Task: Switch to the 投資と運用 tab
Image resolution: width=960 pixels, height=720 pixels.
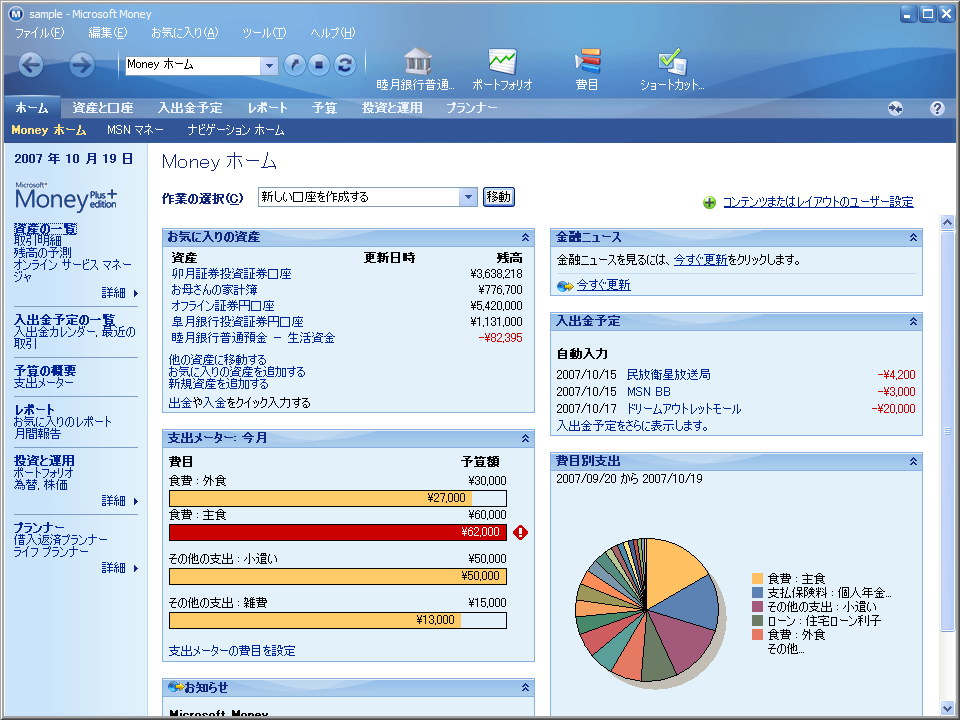Action: (x=392, y=108)
